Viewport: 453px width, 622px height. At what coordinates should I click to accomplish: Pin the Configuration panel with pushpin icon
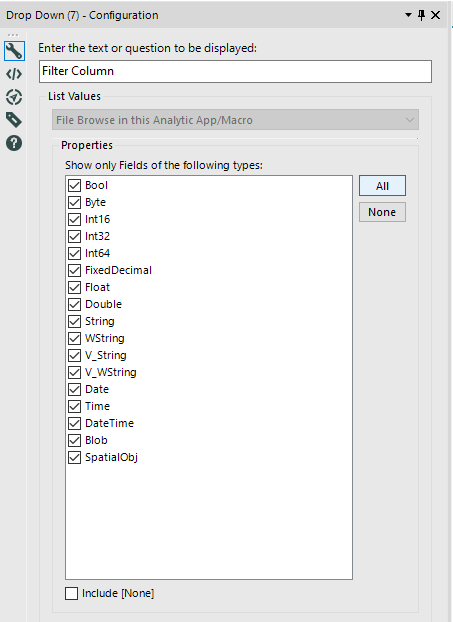point(422,15)
